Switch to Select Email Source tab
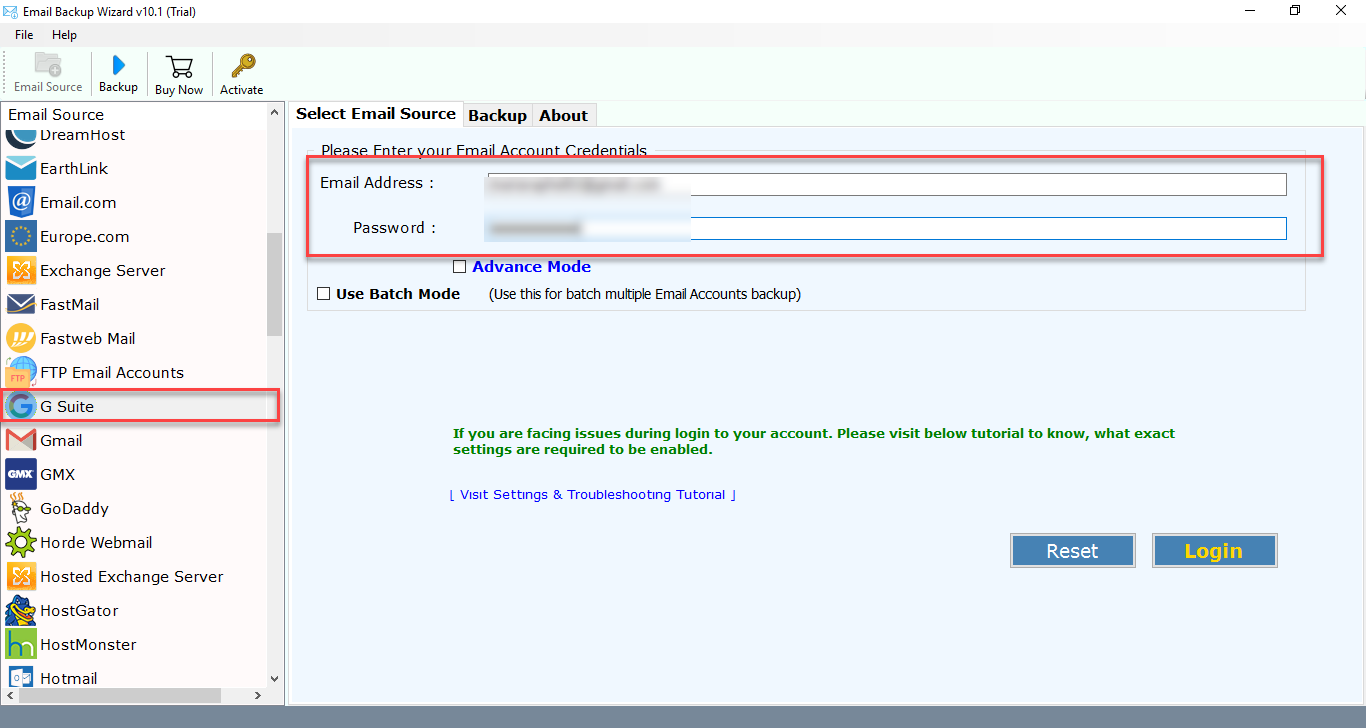Screen dimensions: 1366x728 [376, 114]
